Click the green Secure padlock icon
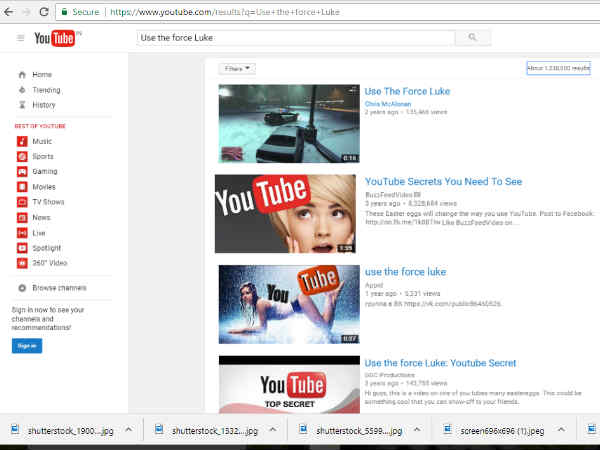Image resolution: width=600 pixels, height=450 pixels. click(65, 12)
